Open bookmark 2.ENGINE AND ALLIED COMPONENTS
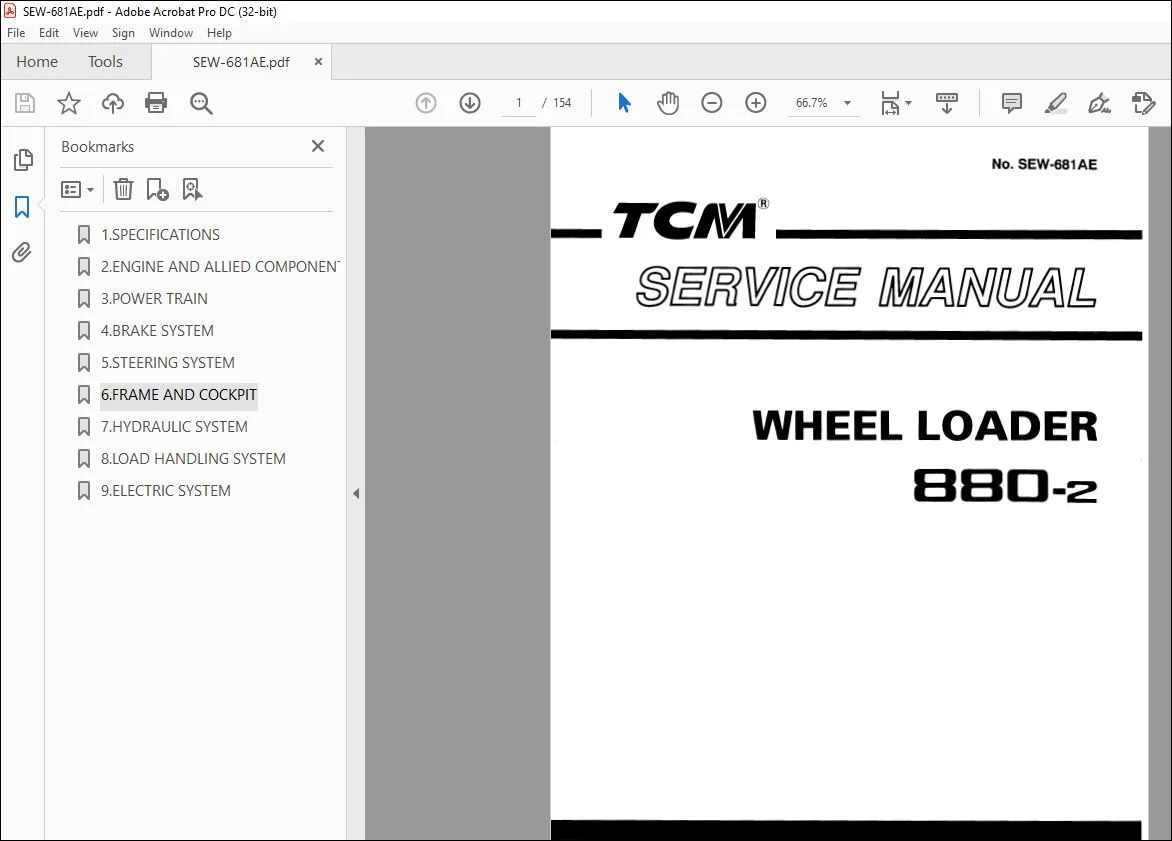 tap(220, 267)
